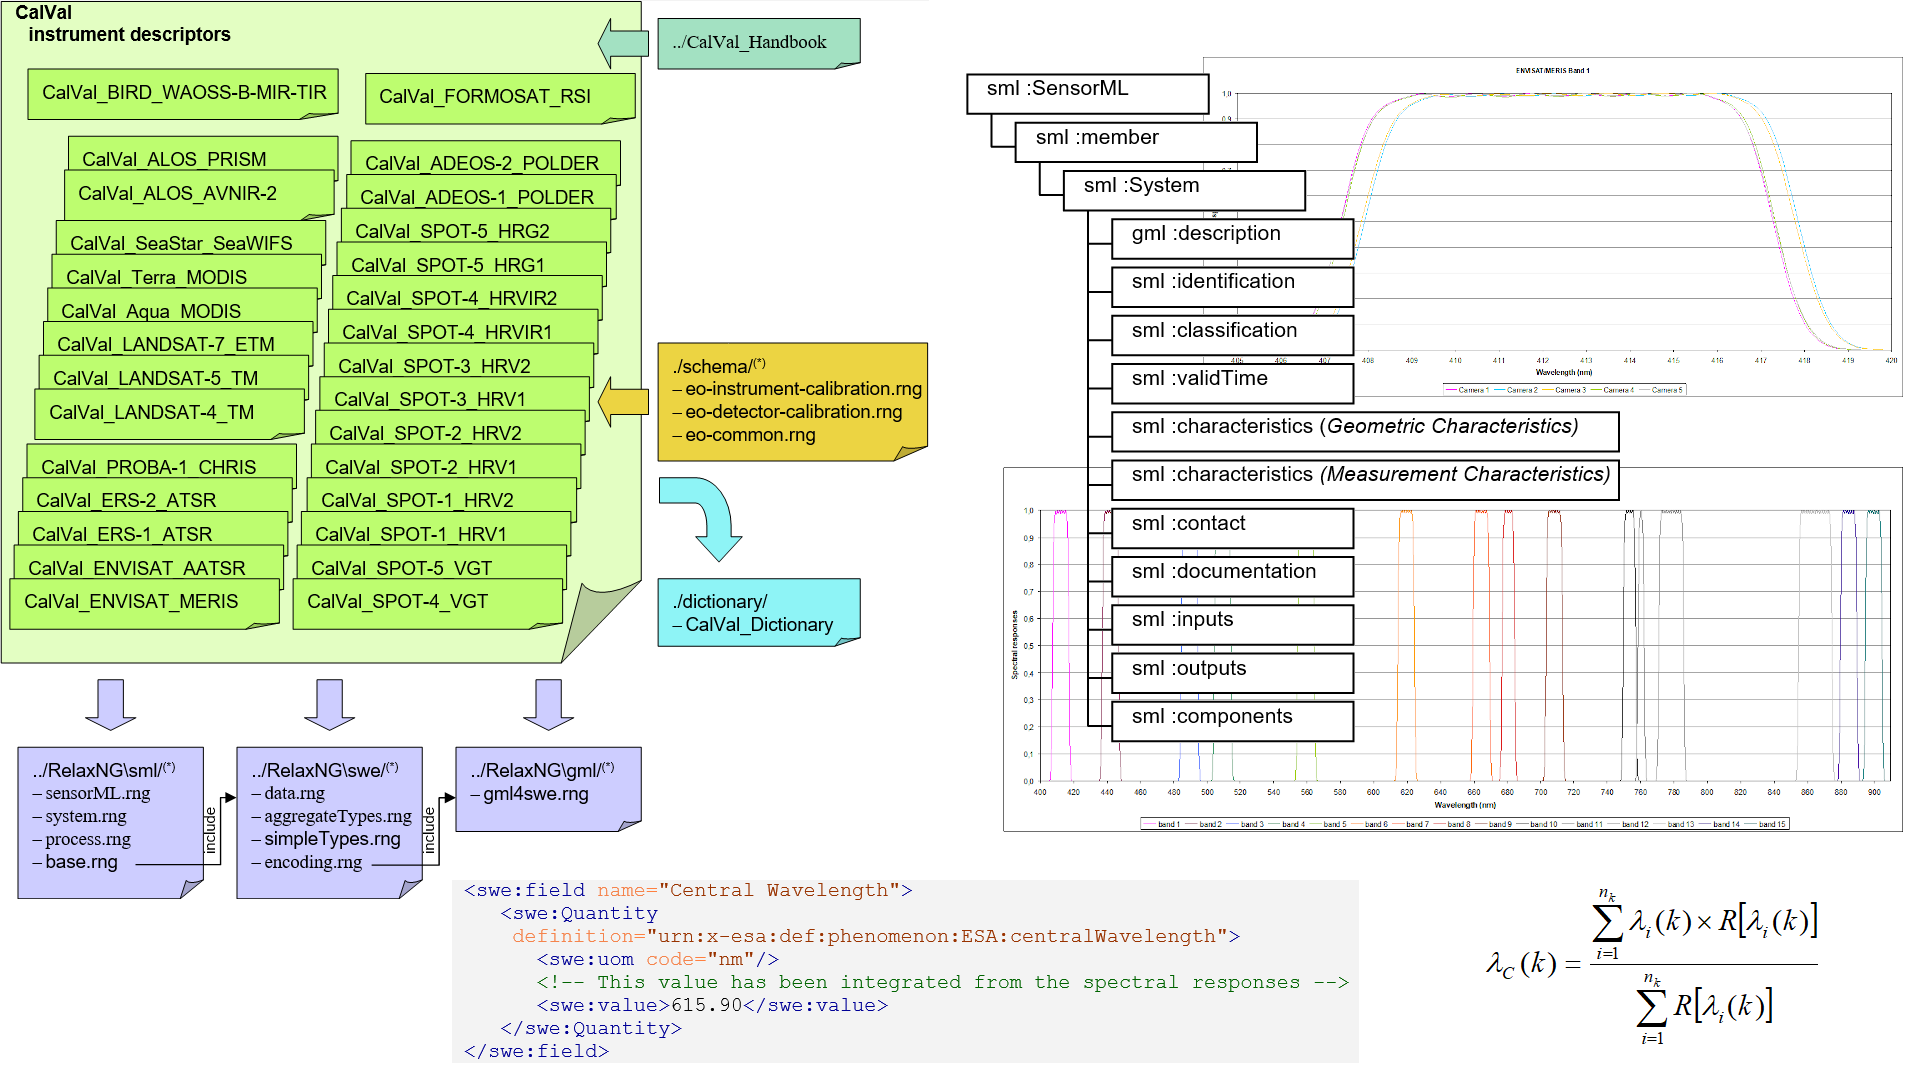Select encoding.rng file entry
1920x1080 pixels.
(x=312, y=862)
